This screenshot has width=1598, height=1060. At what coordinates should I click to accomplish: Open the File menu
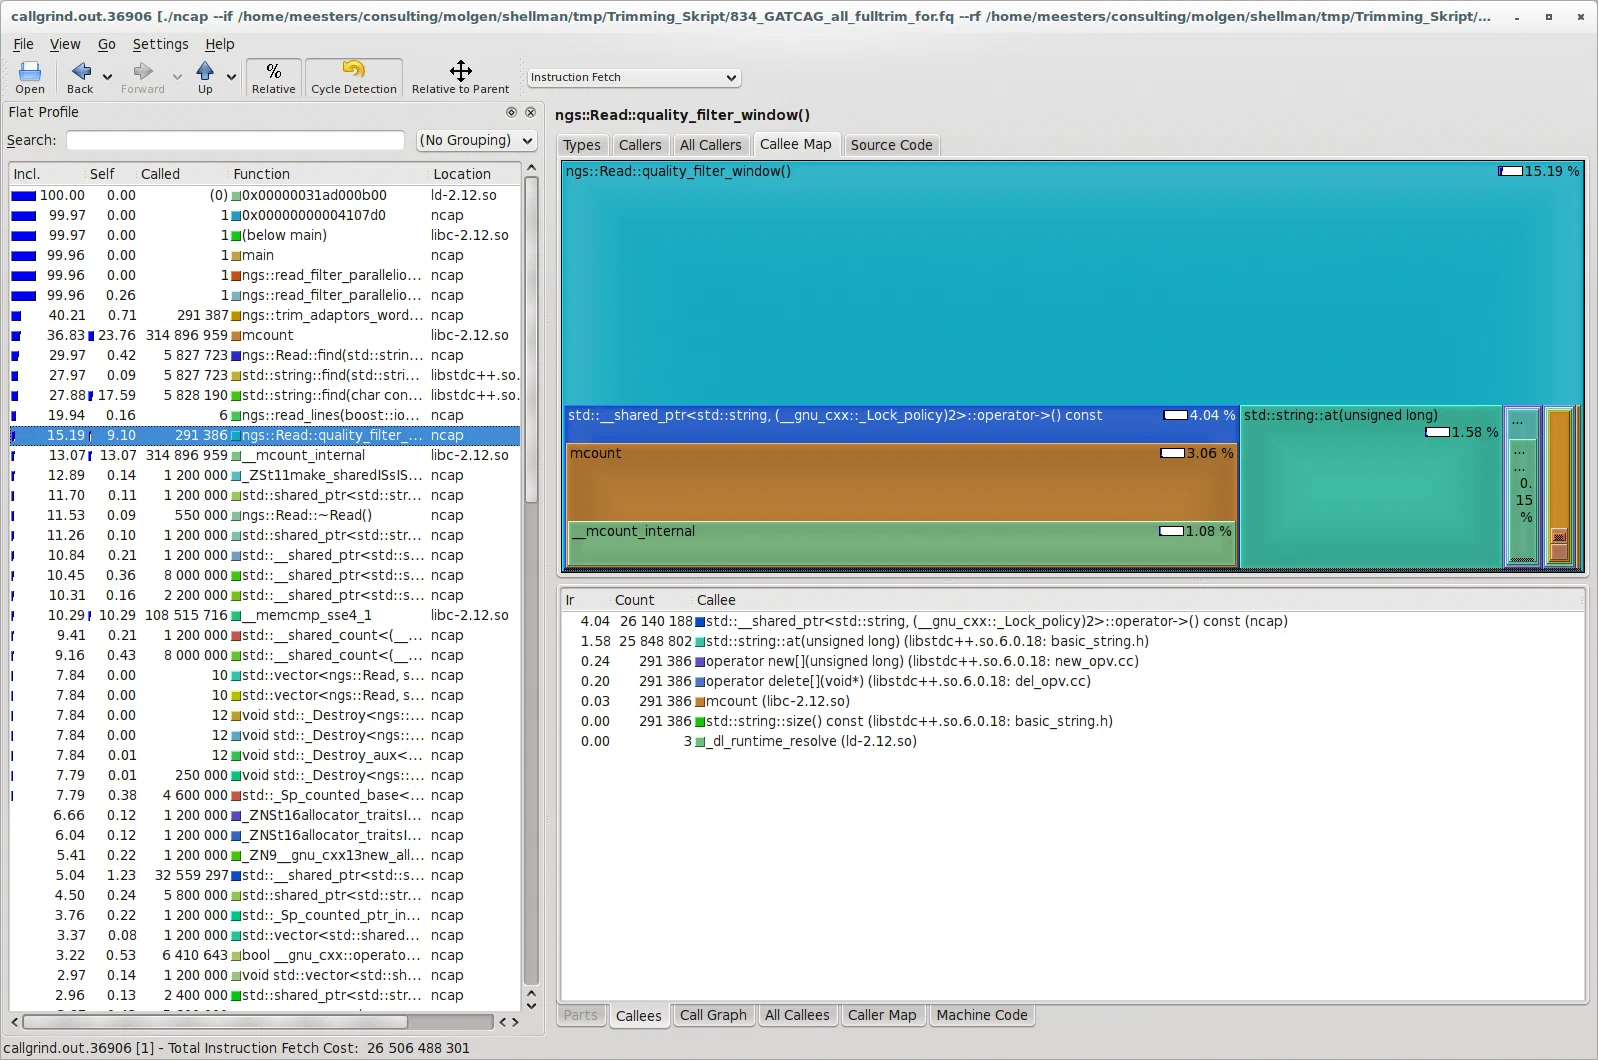point(23,44)
